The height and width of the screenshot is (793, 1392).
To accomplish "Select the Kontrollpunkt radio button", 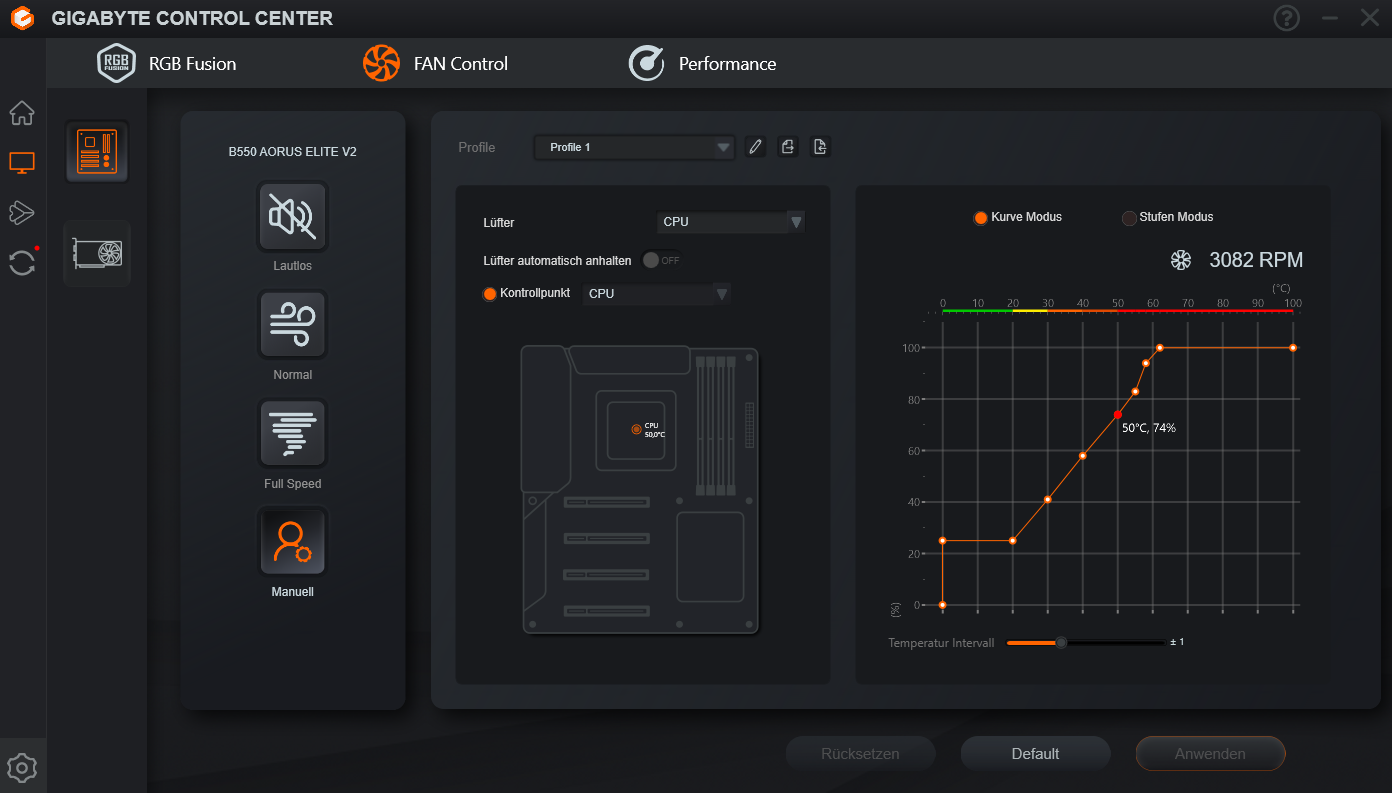I will click(x=489, y=294).
